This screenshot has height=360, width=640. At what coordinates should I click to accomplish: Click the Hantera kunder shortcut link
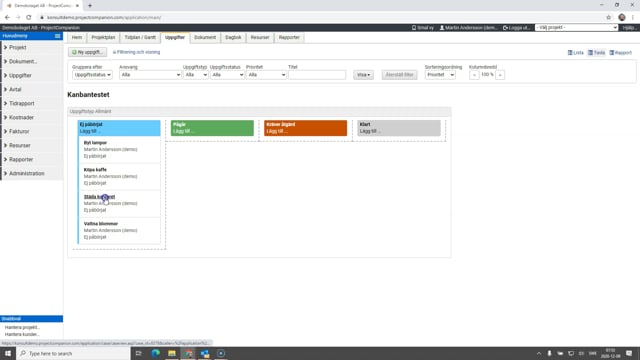point(22,334)
